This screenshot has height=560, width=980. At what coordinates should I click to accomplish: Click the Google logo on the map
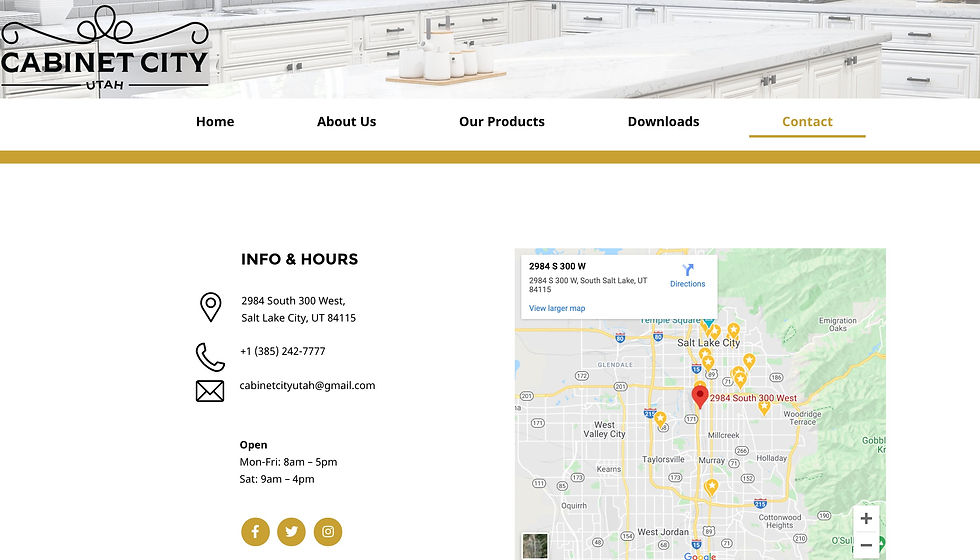coord(699,556)
